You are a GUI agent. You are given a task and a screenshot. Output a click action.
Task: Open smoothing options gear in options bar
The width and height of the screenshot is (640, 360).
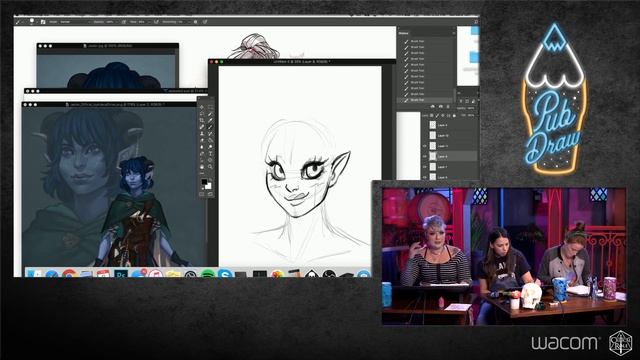click(196, 21)
